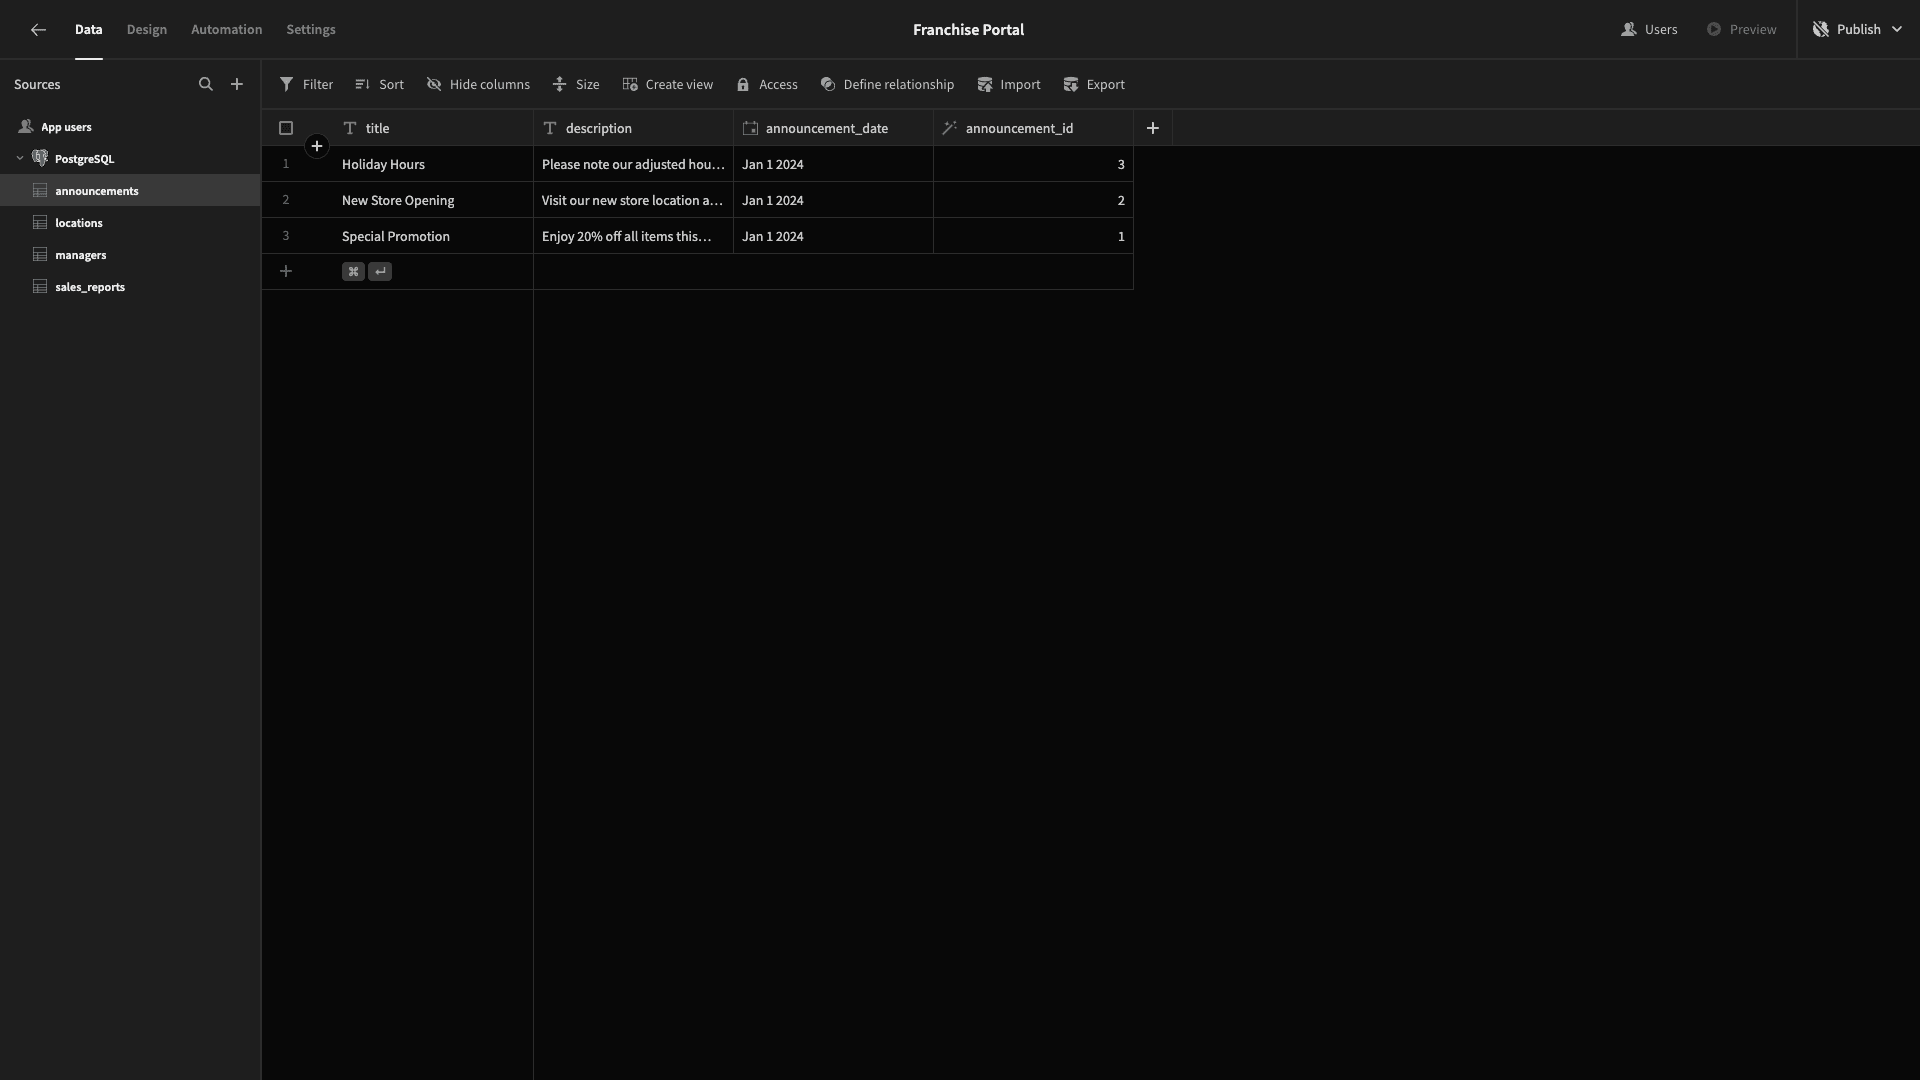
Task: Select the 'Holiday Hours' title cell
Action: pos(433,164)
